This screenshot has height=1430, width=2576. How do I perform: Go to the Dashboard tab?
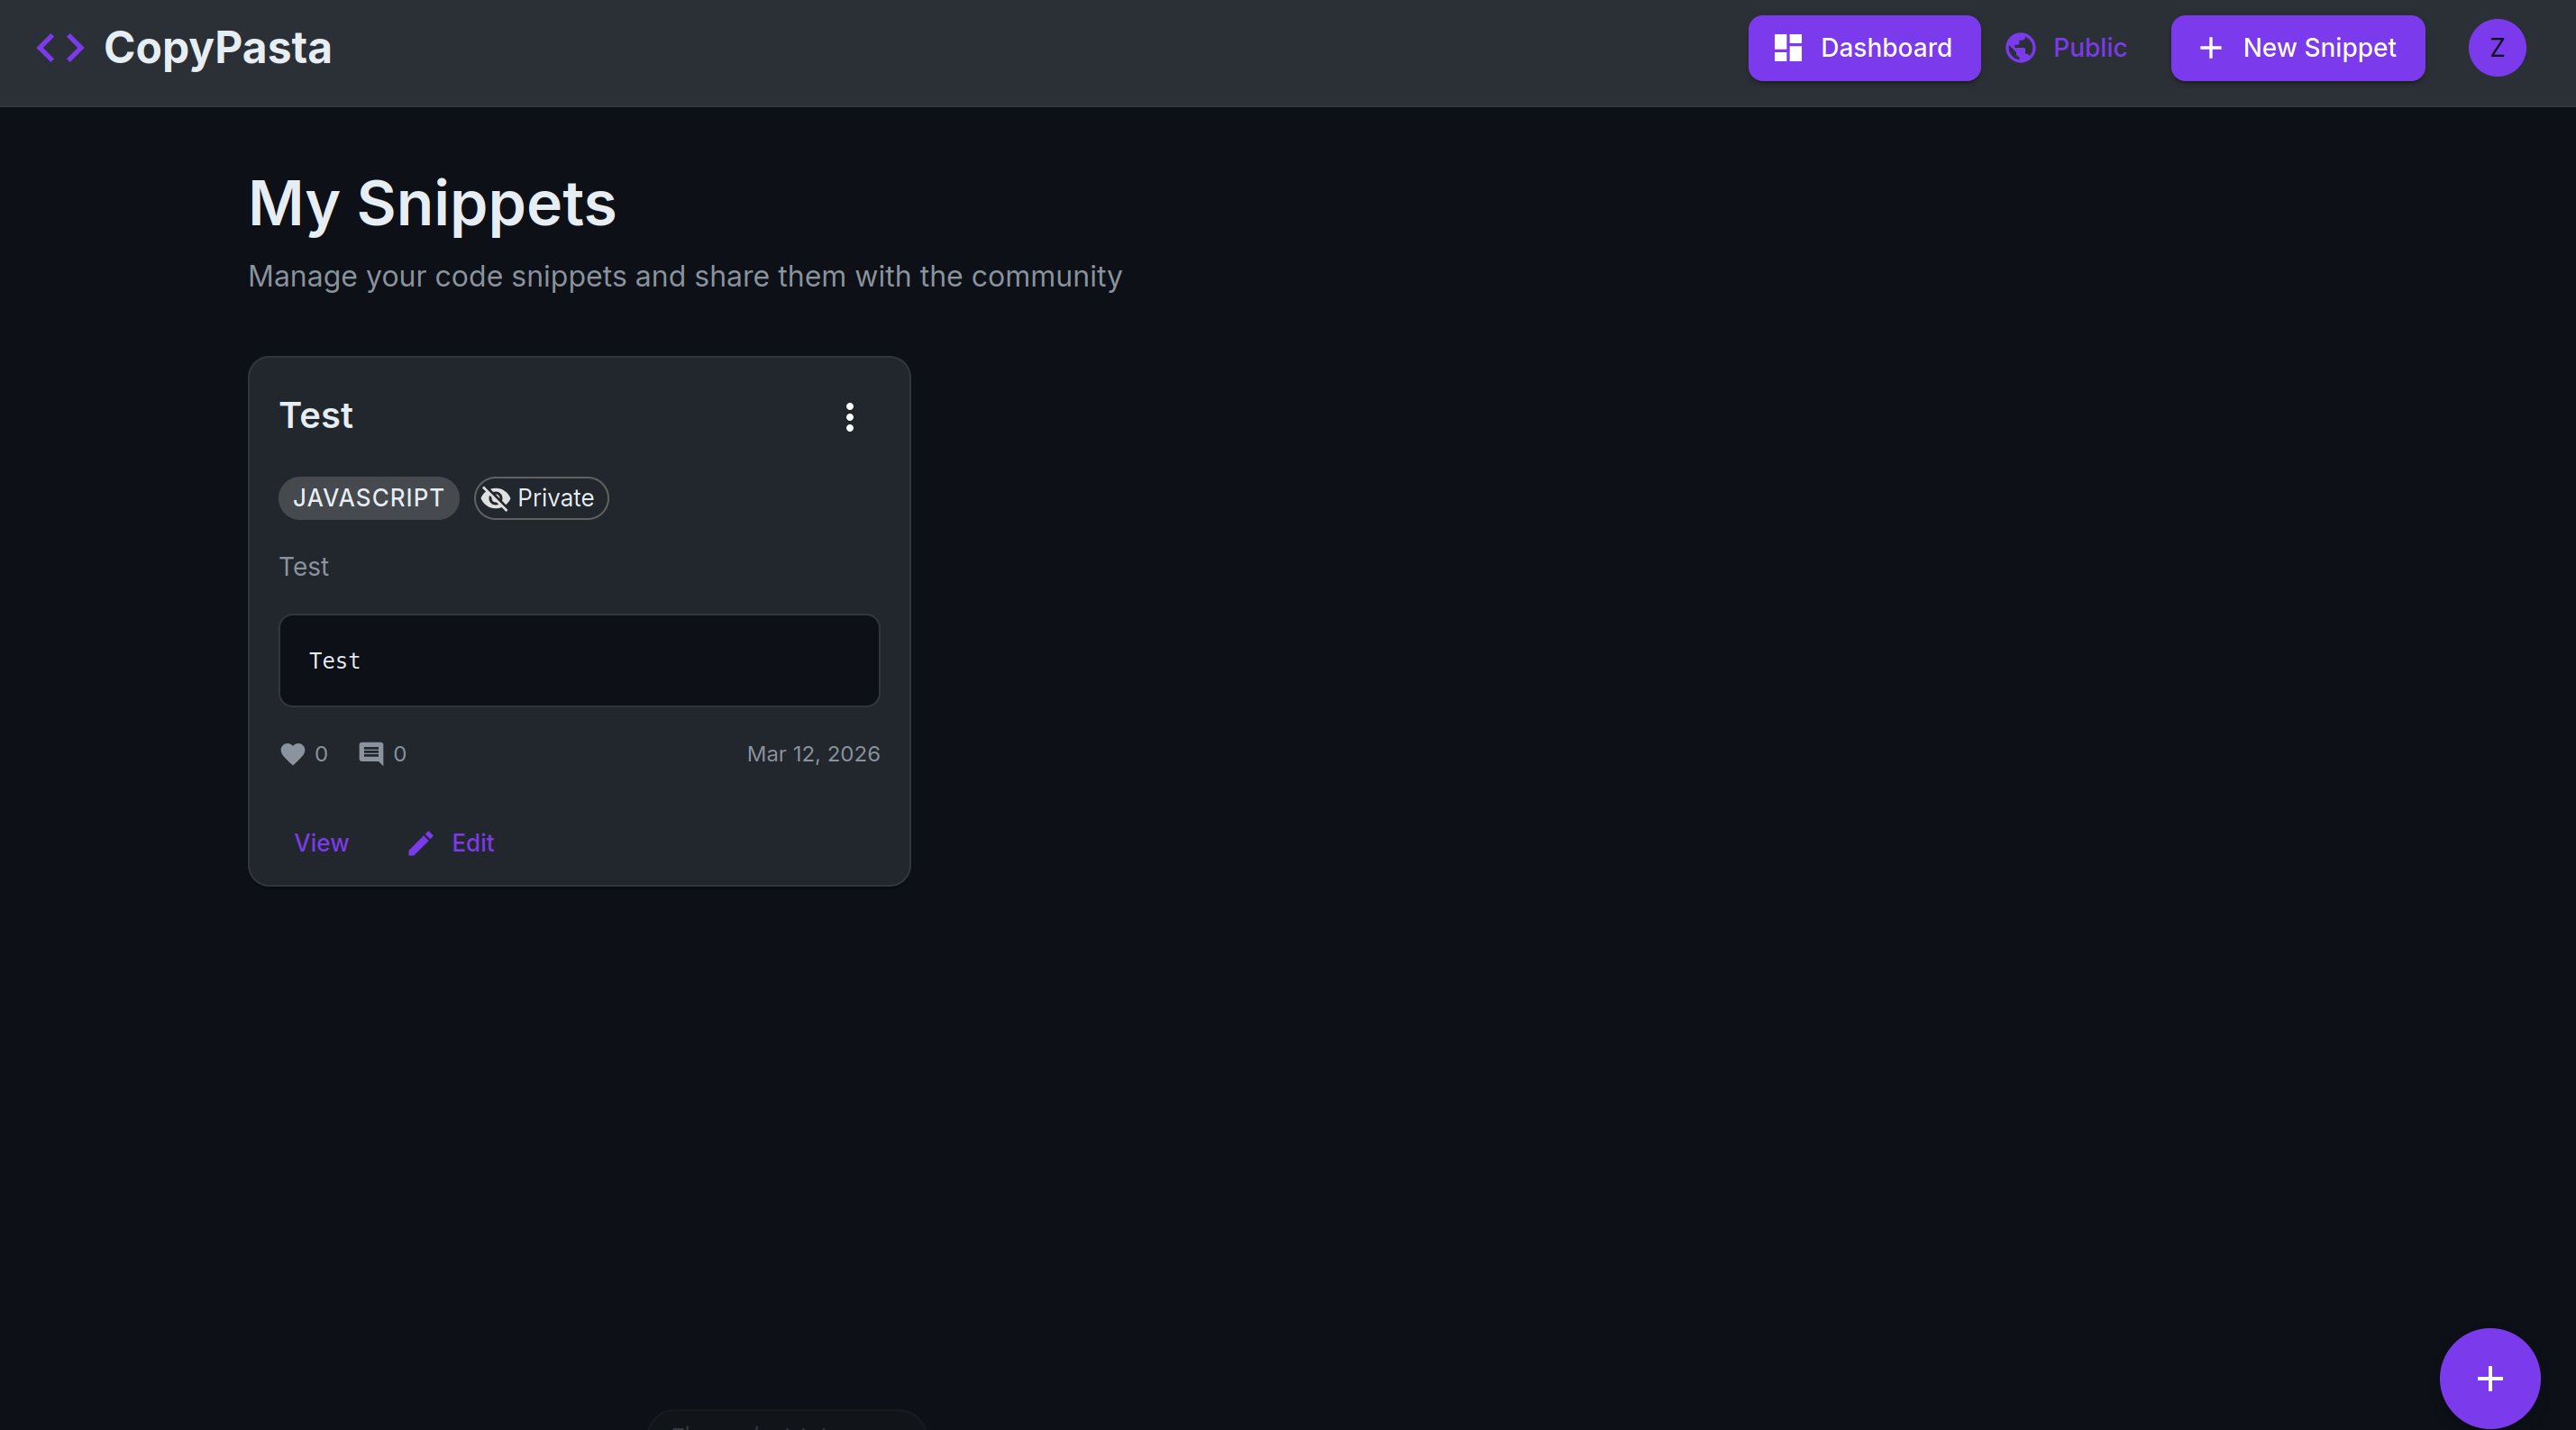1863,48
